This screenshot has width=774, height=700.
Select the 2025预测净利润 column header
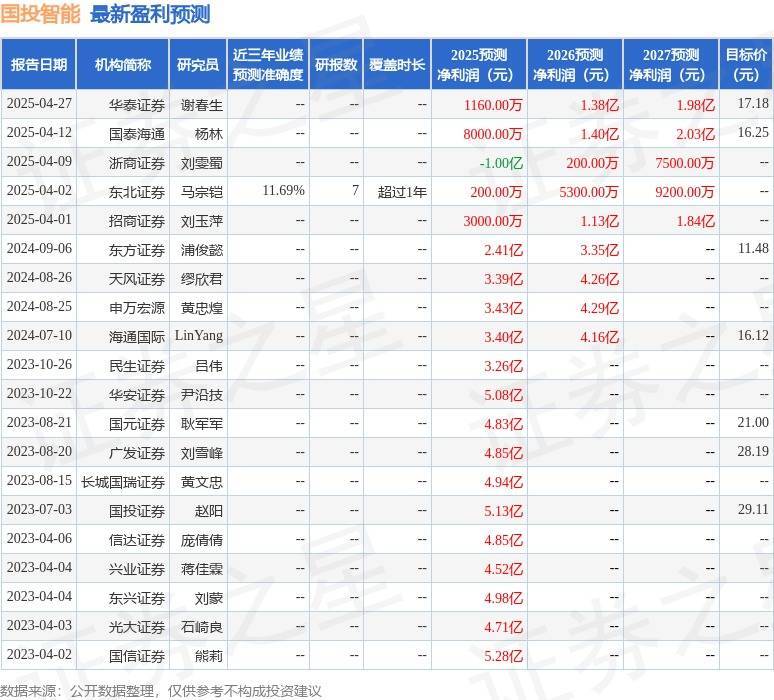click(479, 65)
